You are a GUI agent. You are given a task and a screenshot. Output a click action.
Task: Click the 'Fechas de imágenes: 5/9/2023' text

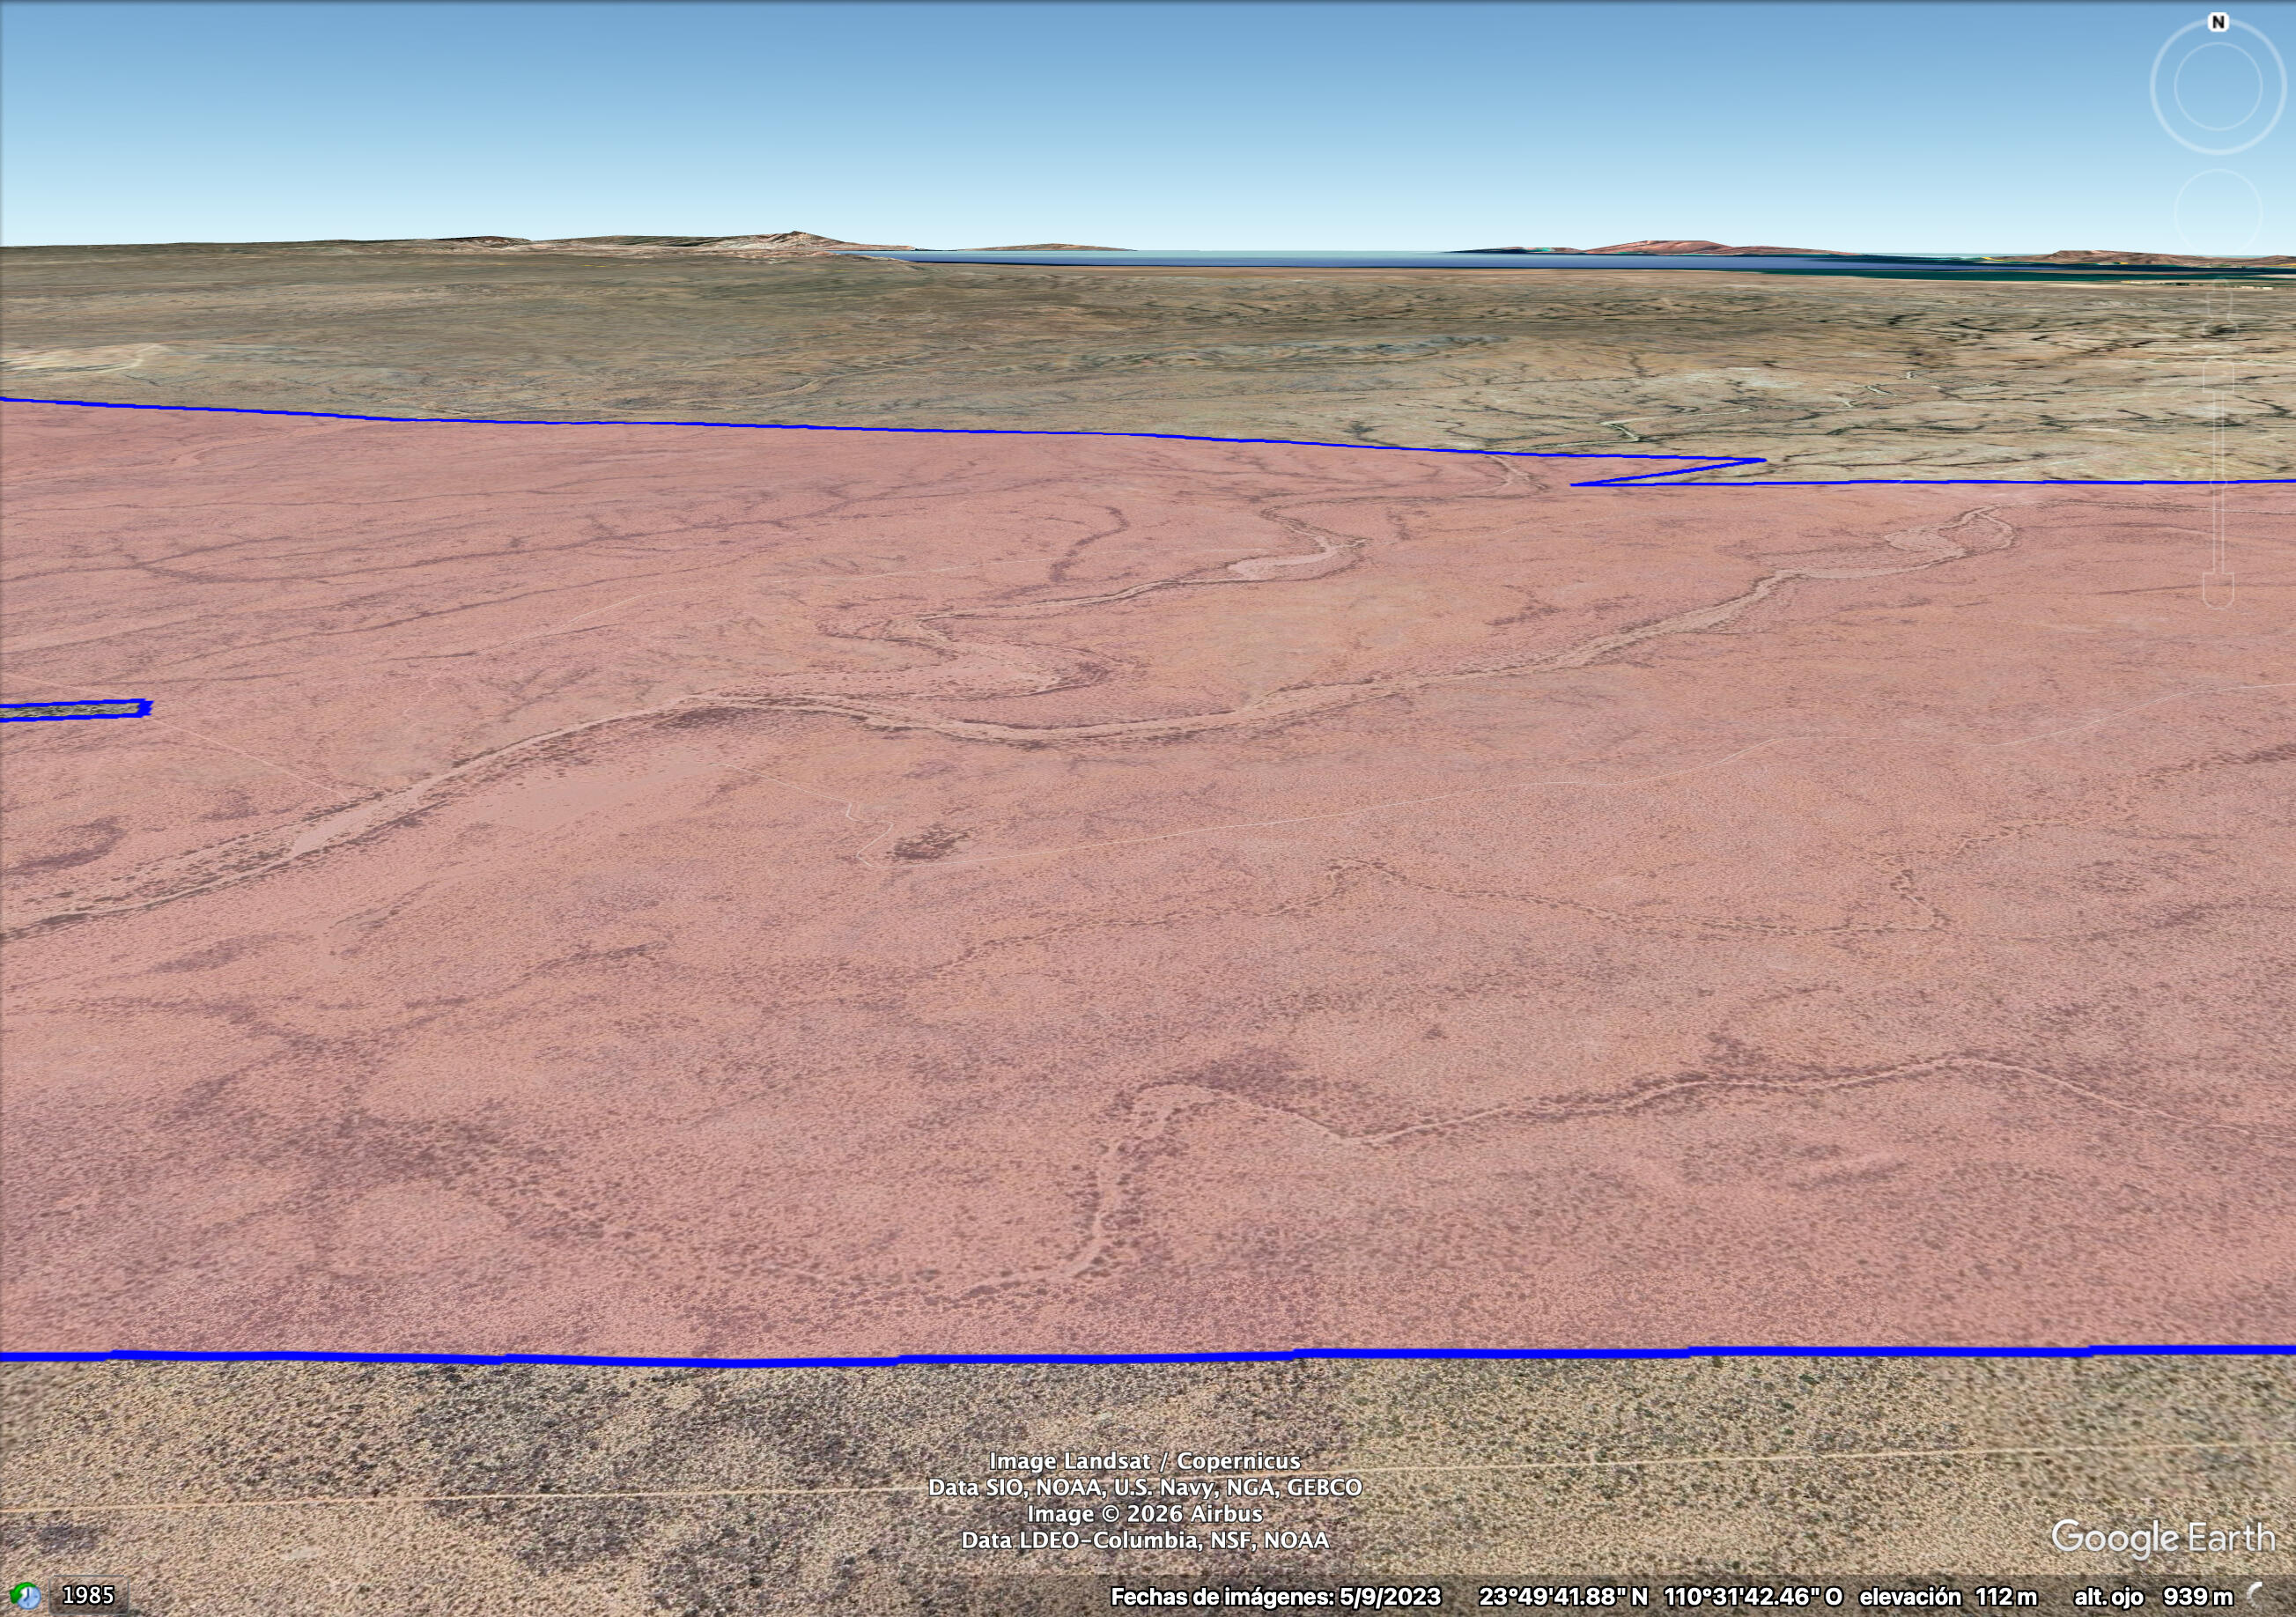1275,1597
